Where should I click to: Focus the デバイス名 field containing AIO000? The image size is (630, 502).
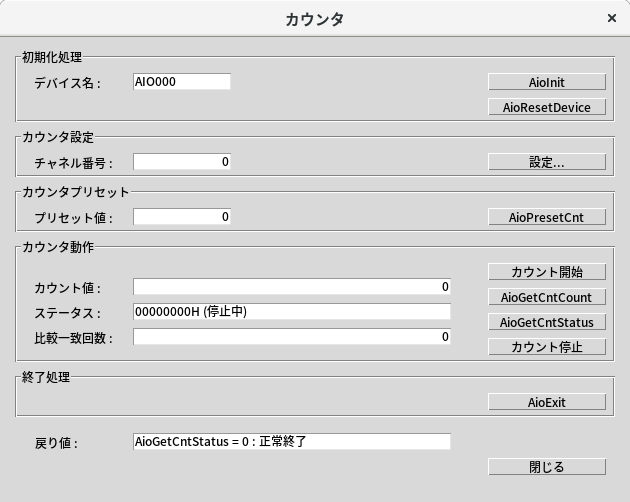[x=182, y=82]
